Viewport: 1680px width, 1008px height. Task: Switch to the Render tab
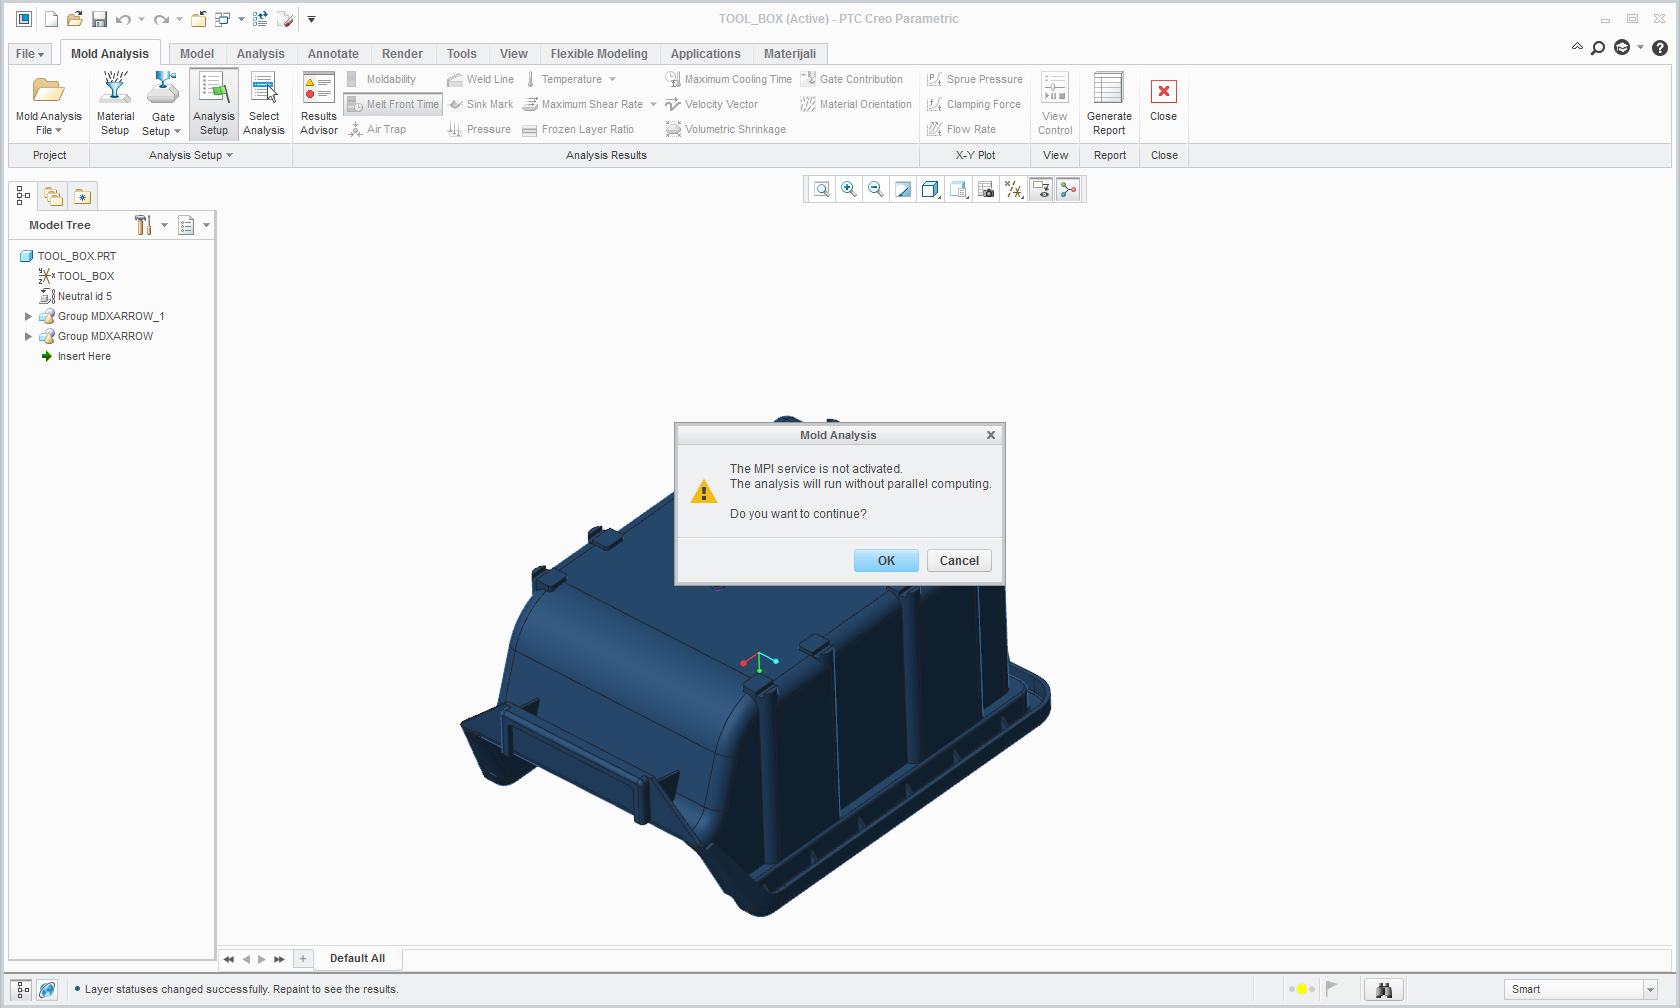pyautogui.click(x=402, y=54)
